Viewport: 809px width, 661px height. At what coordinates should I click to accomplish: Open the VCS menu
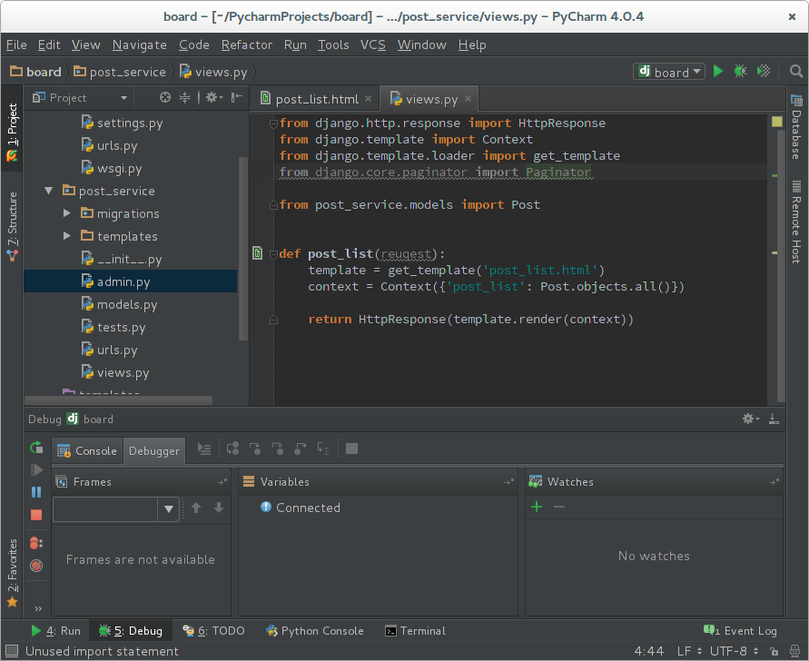tap(373, 45)
